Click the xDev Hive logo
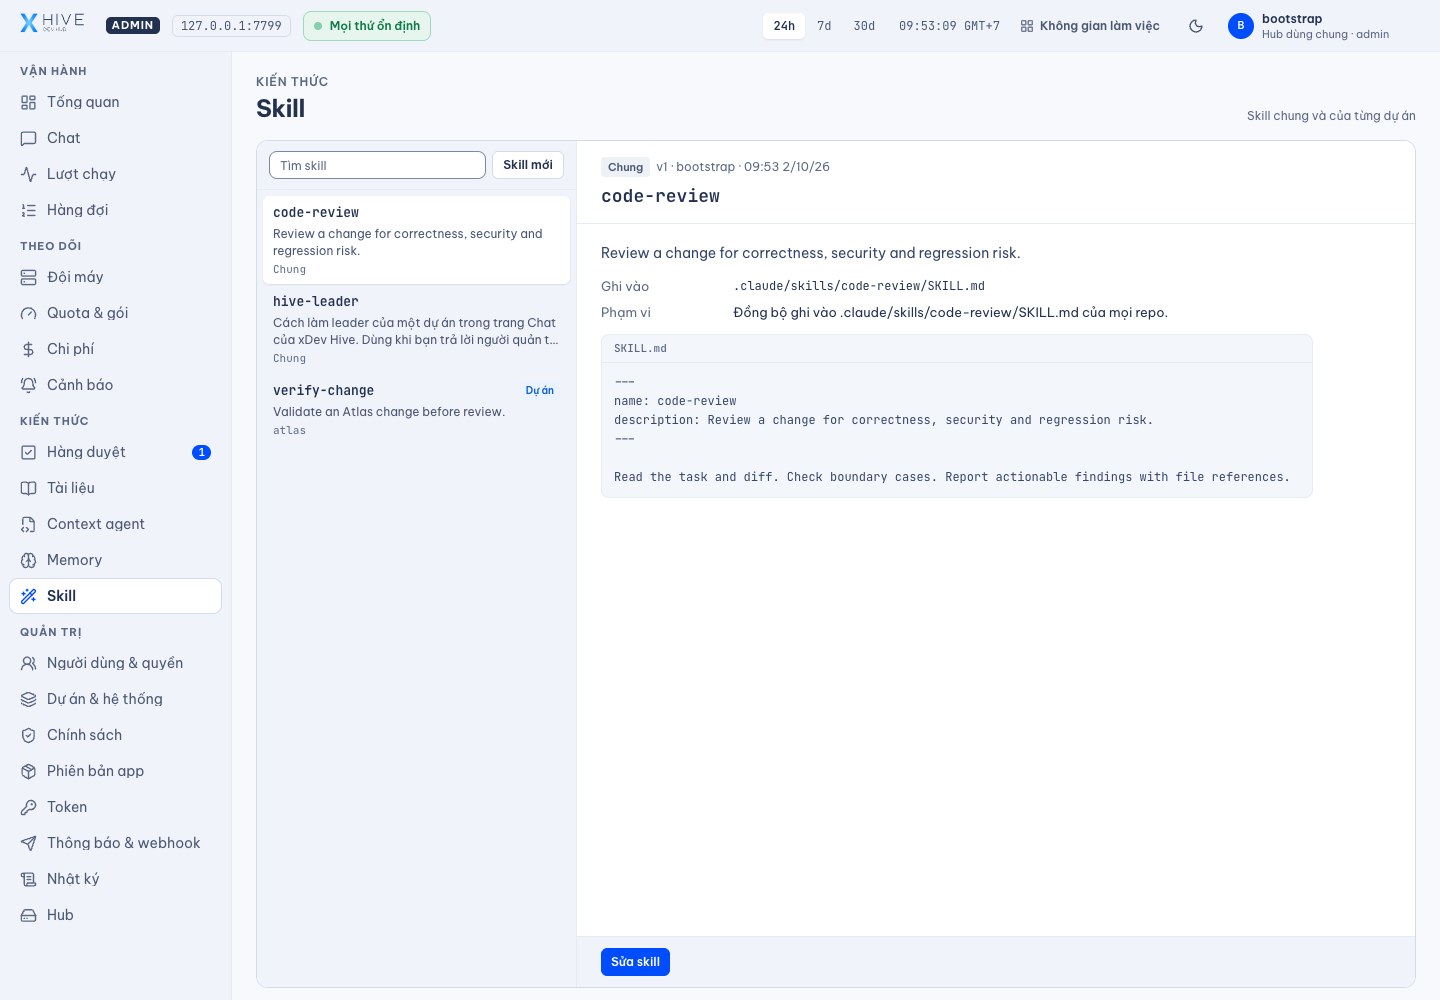Image resolution: width=1440 pixels, height=1000 pixels. pos(53,23)
